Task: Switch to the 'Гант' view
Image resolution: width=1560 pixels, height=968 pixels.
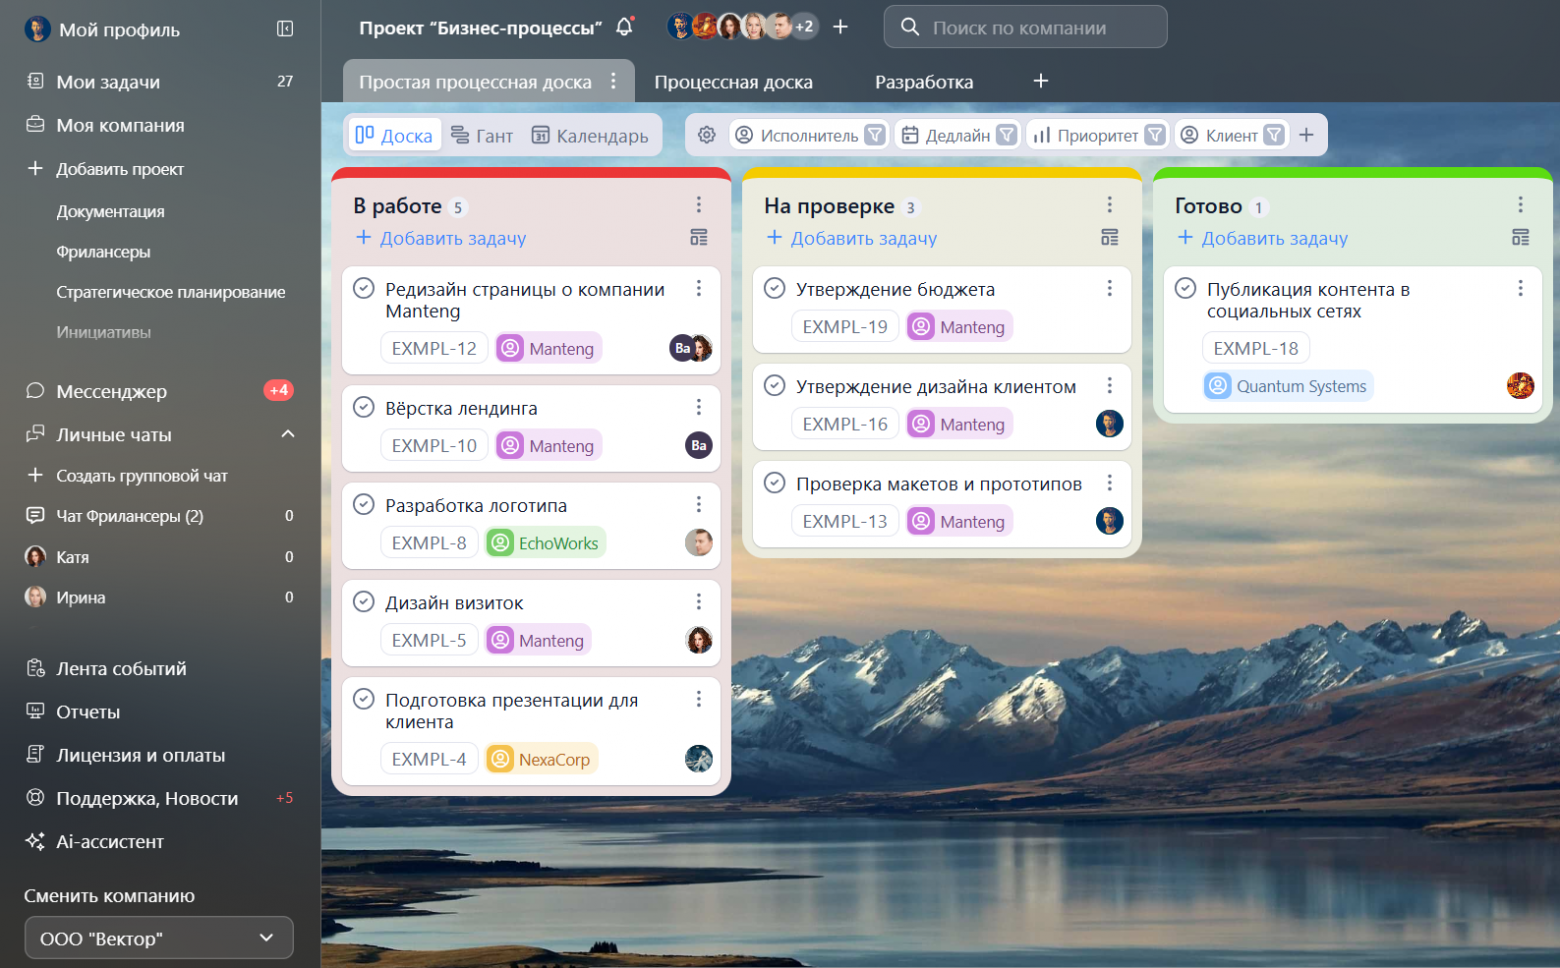Action: click(x=482, y=135)
